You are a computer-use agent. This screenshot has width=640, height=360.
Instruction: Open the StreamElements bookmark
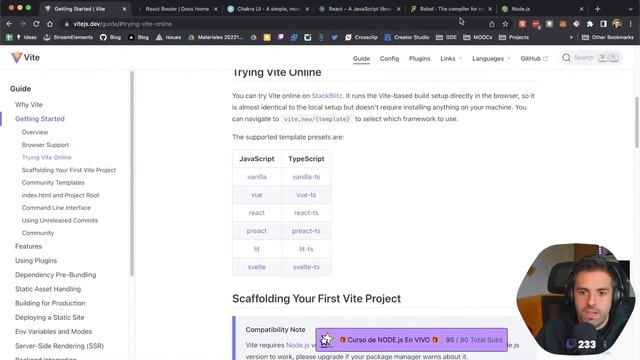pos(69,37)
